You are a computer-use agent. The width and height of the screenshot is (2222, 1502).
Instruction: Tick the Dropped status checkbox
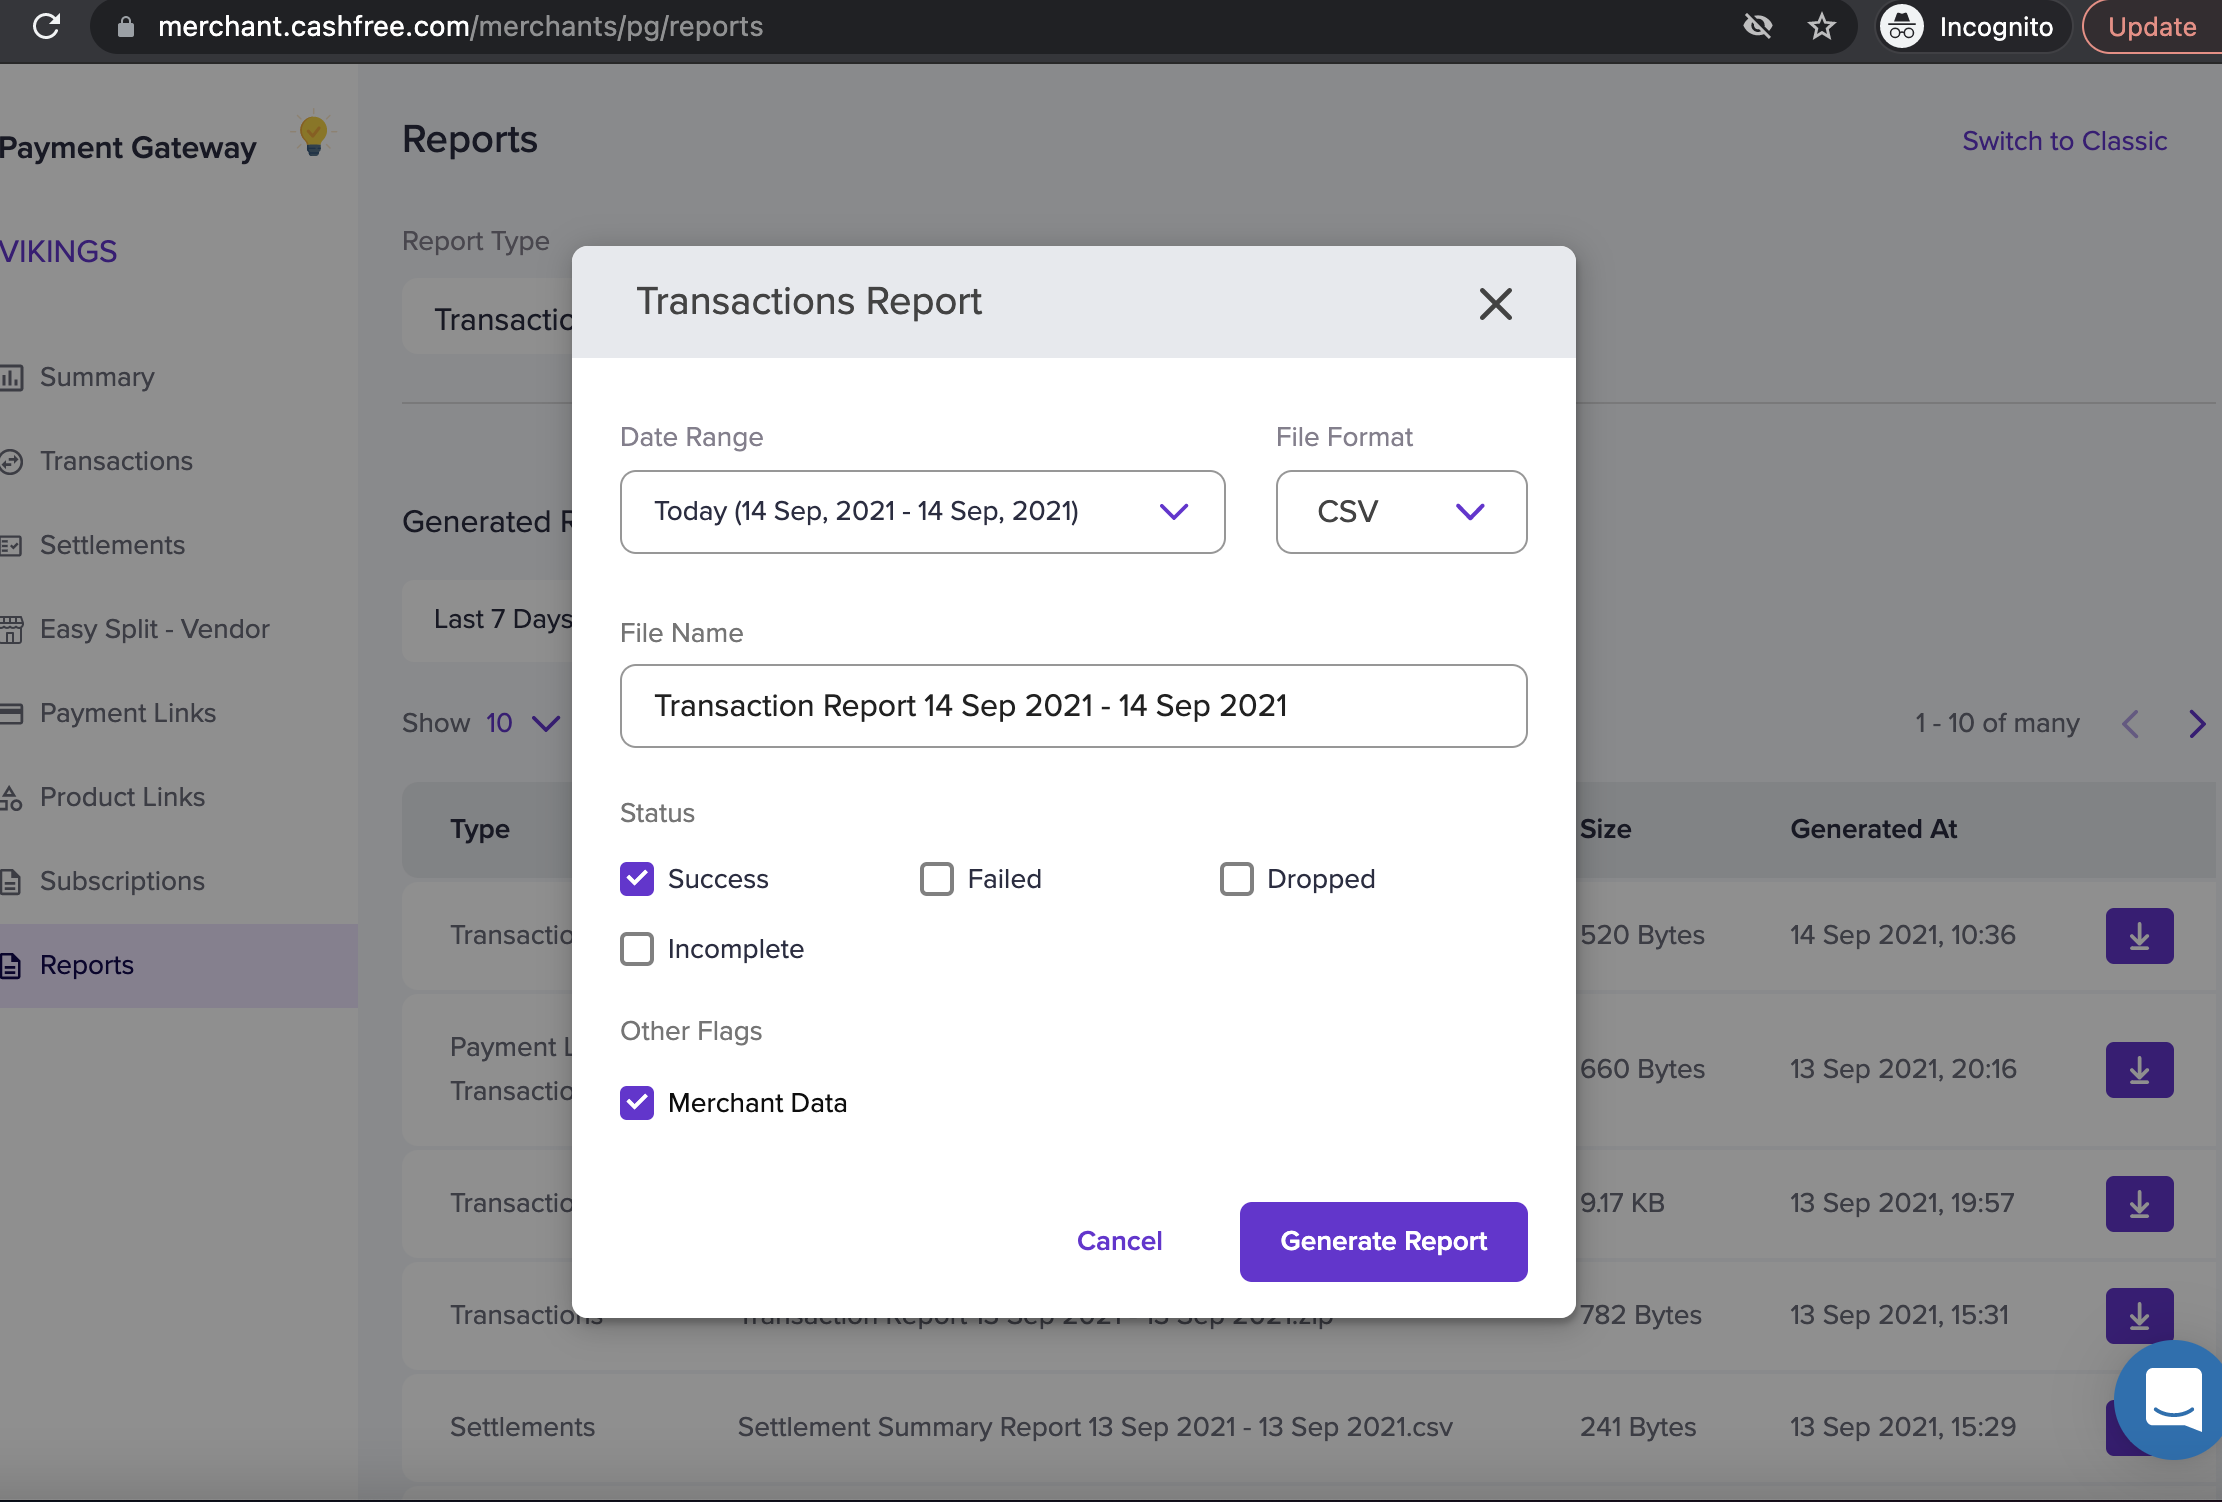click(x=1237, y=879)
